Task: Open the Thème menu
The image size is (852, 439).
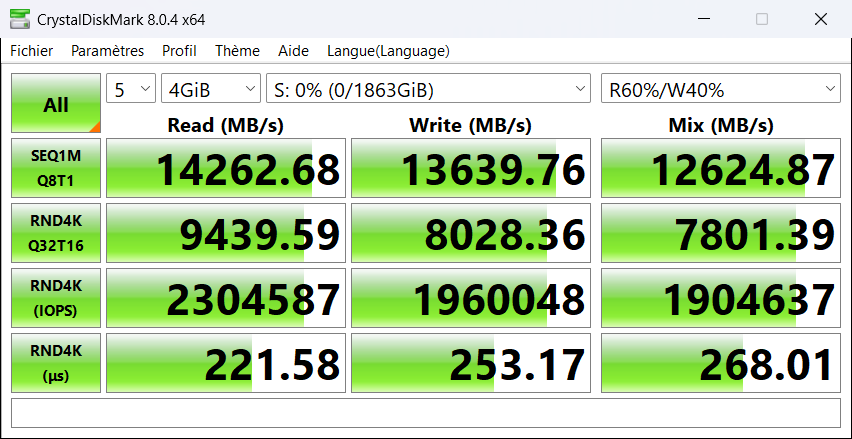Action: click(237, 51)
